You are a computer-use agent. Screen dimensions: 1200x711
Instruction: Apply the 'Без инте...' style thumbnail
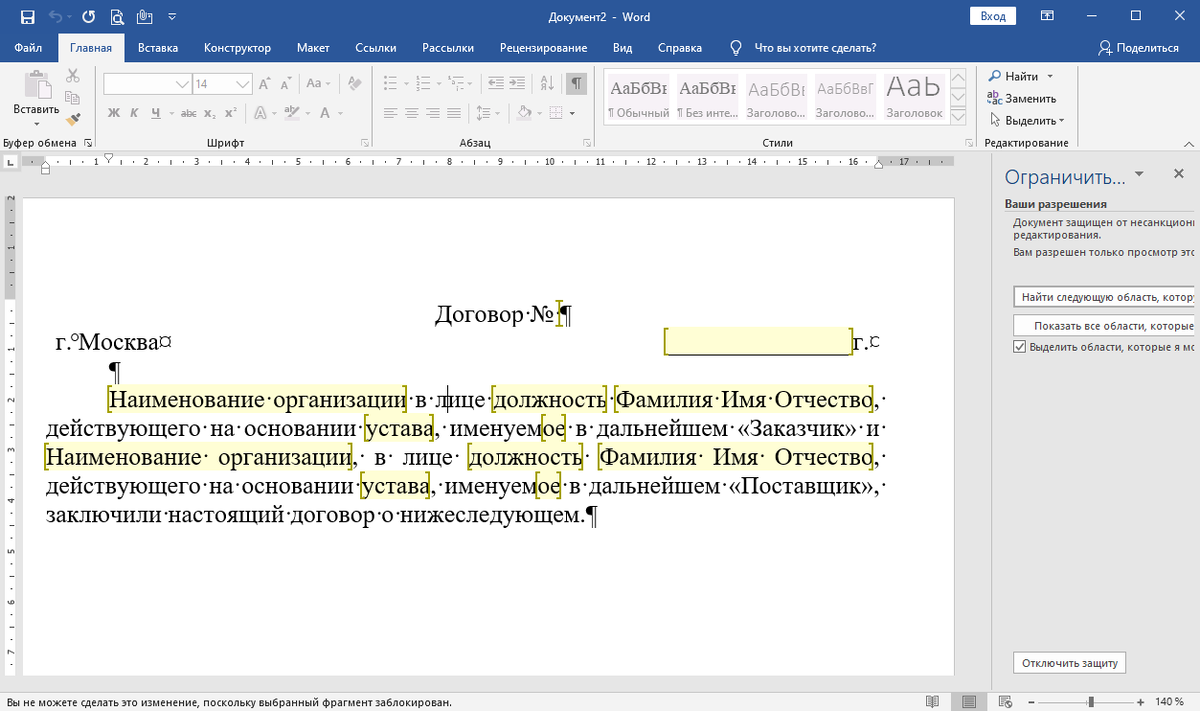point(707,98)
